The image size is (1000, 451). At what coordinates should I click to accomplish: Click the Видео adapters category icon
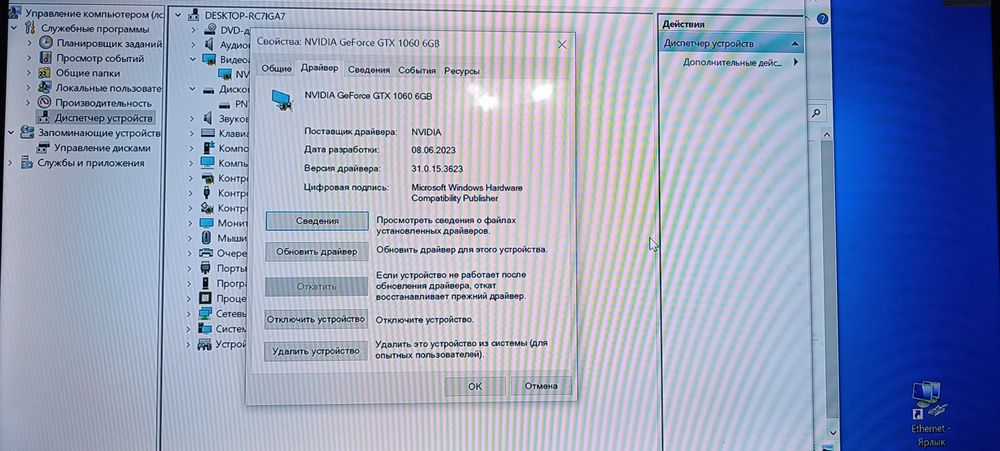(x=209, y=59)
